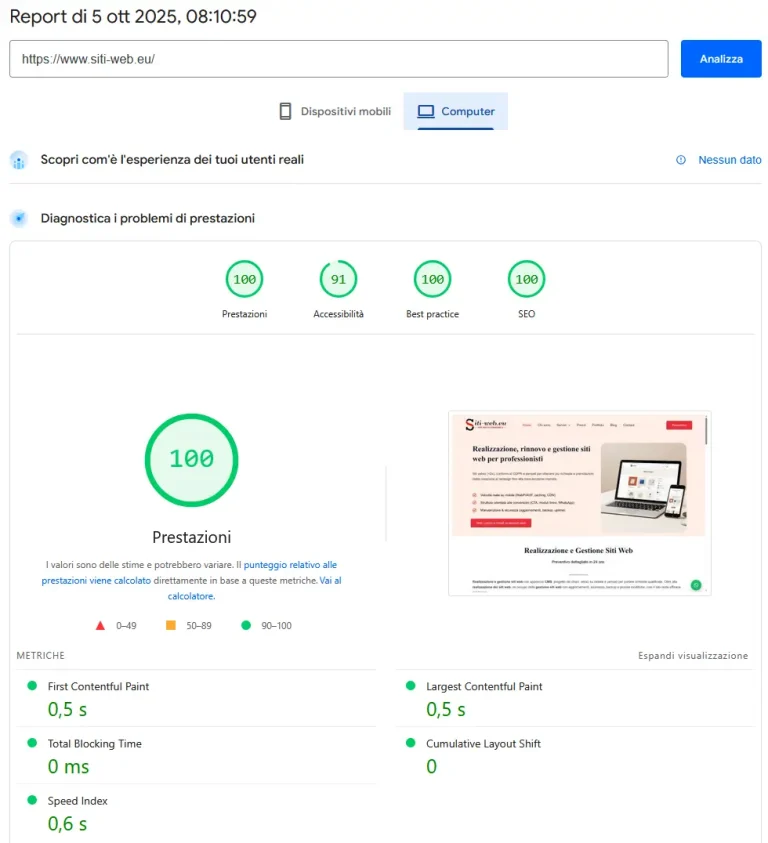768x843 pixels.
Task: Click the Largest Contentful Paint metric
Action: coord(484,687)
